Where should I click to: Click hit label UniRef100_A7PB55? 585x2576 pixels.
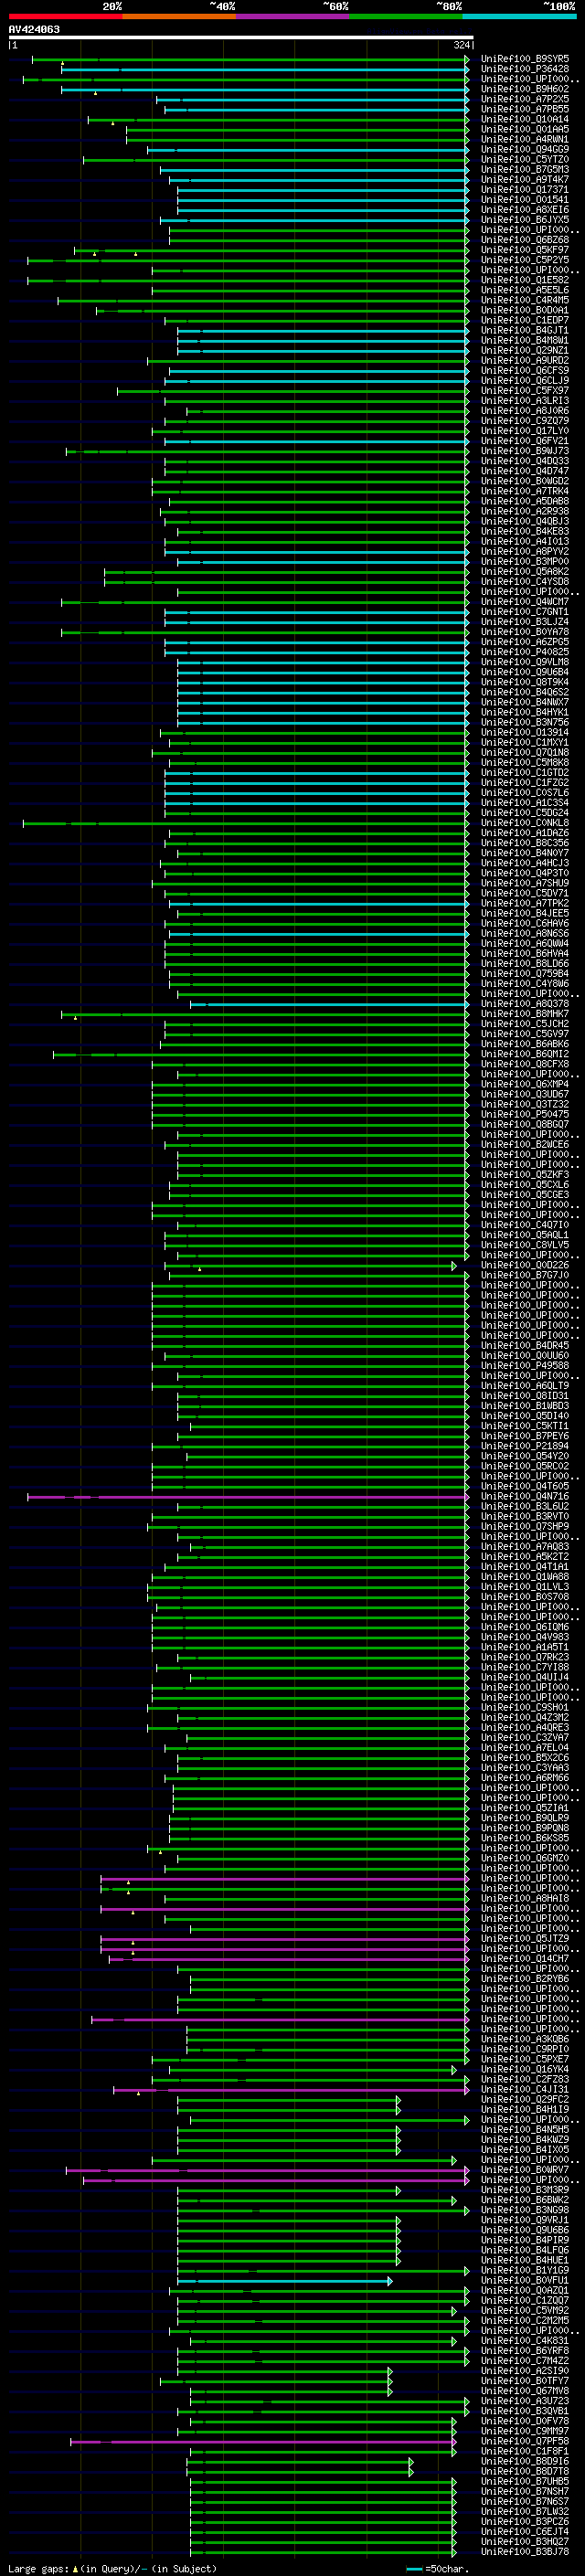525,109
